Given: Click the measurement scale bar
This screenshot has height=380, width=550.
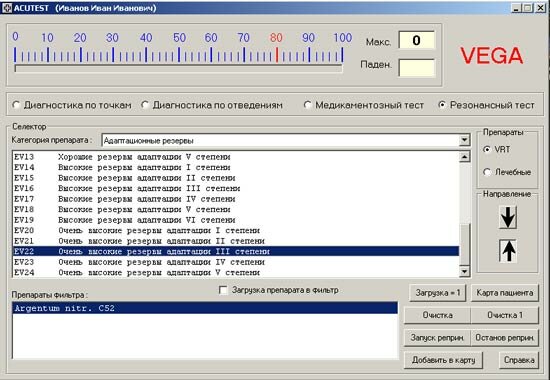Looking at the screenshot, I should pyautogui.click(x=179, y=68).
